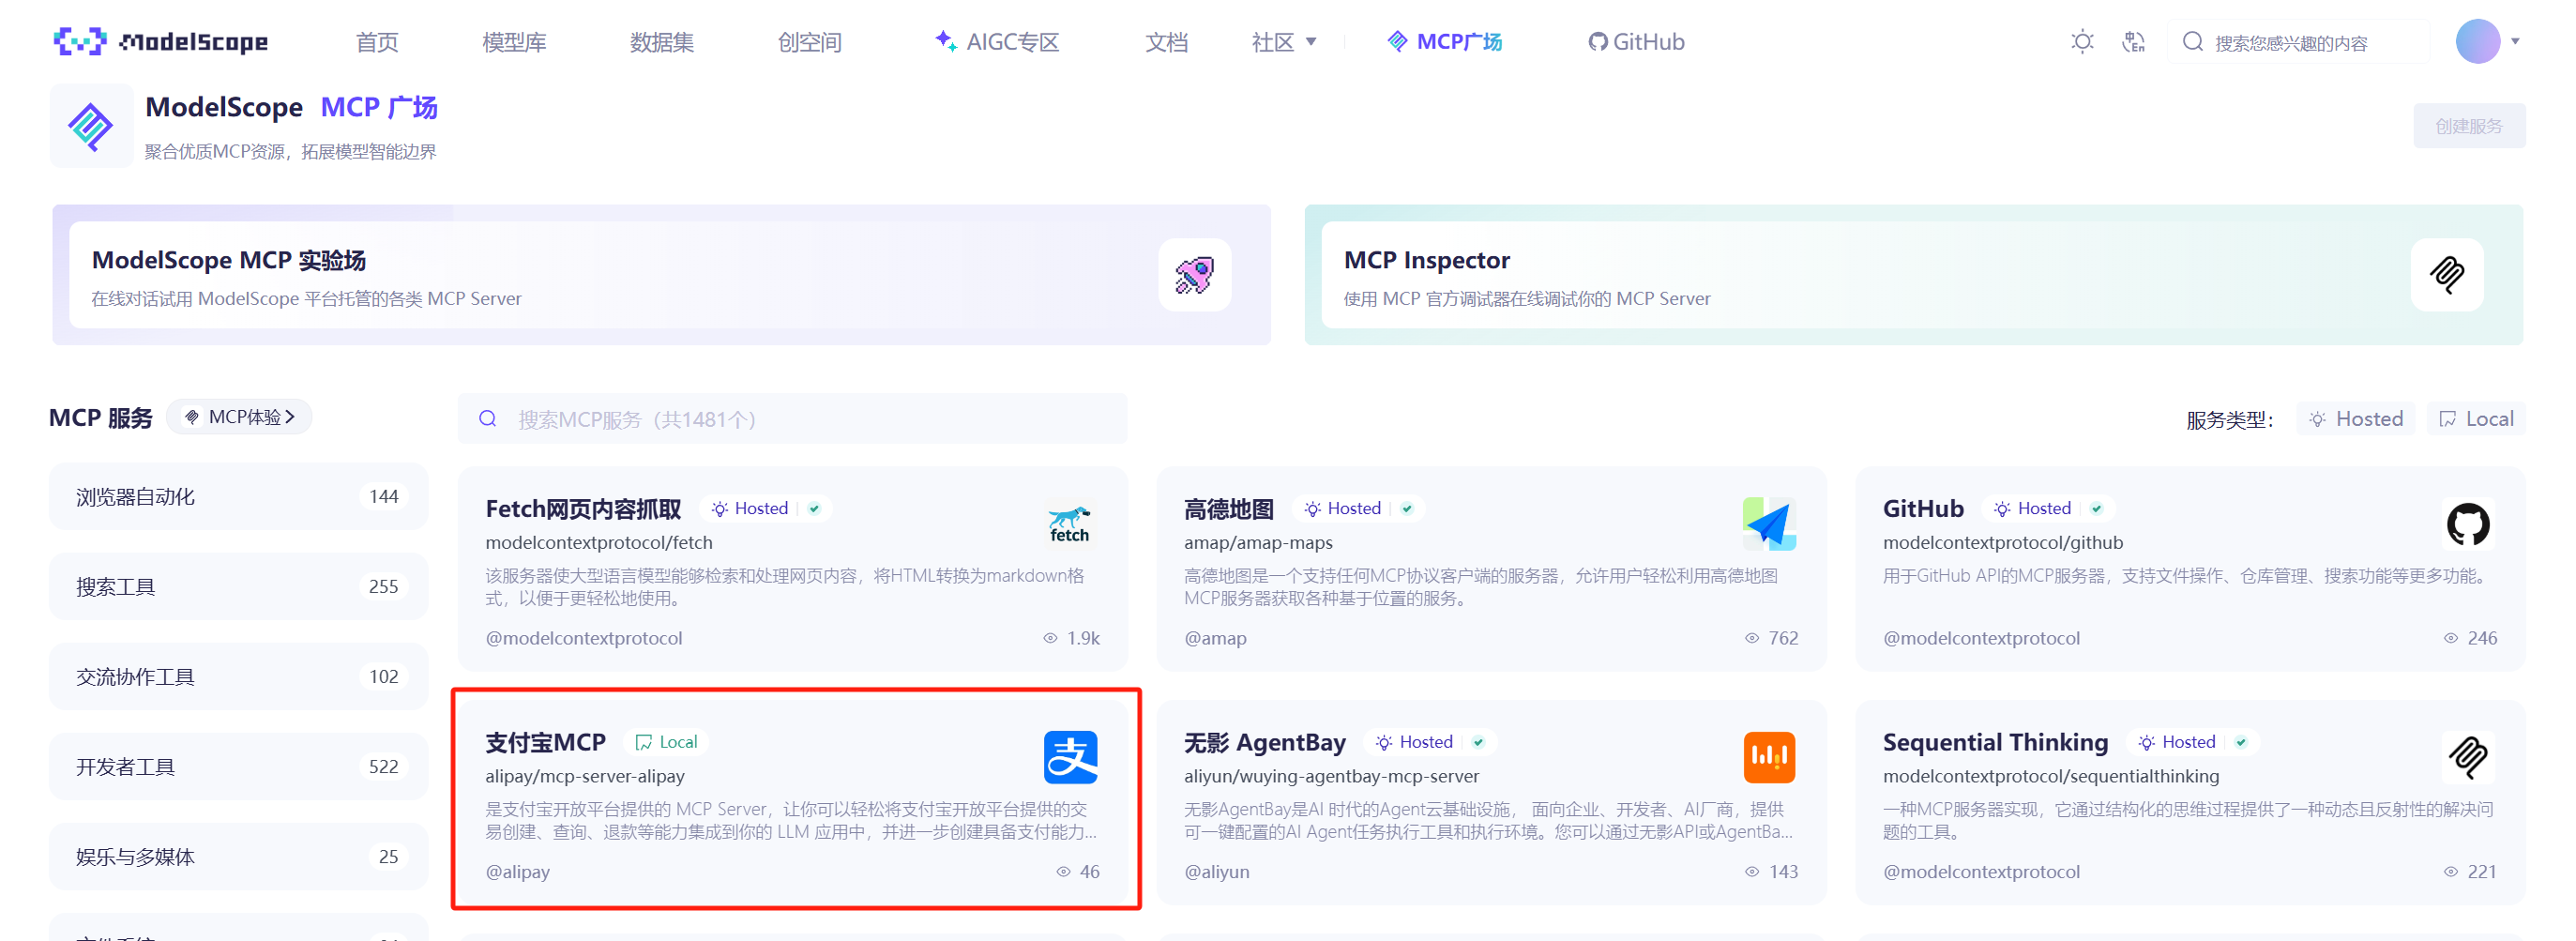Select 交流协作工具 category
Image resolution: width=2576 pixels, height=941 pixels.
[238, 677]
